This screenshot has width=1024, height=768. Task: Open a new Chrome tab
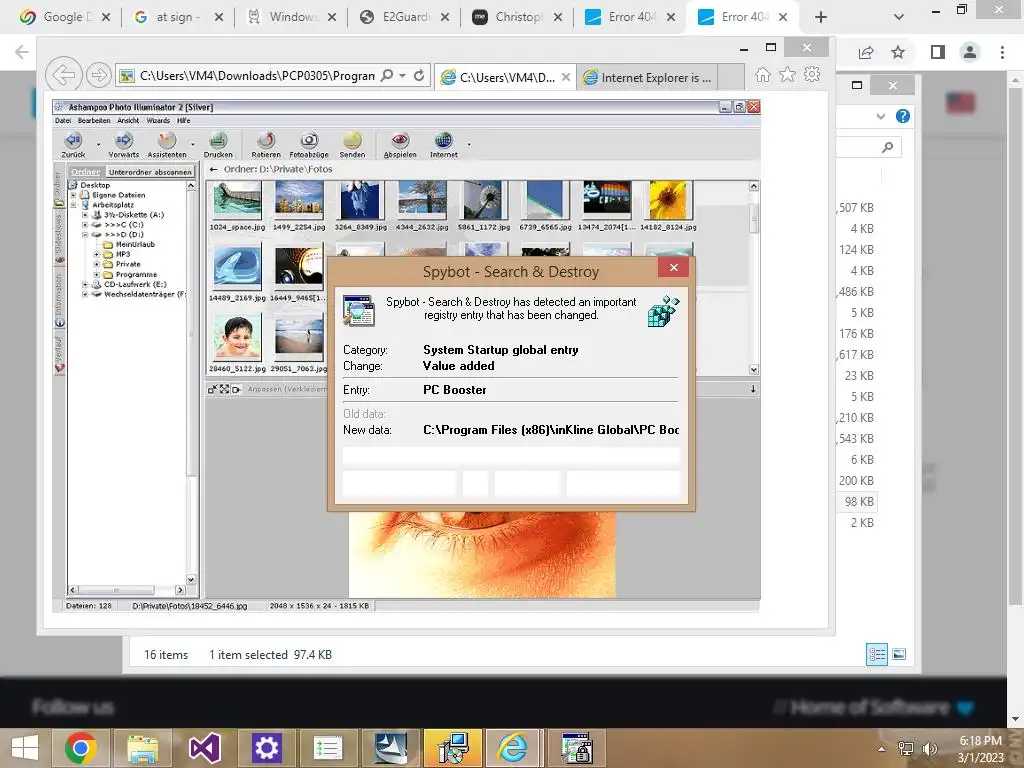(821, 17)
